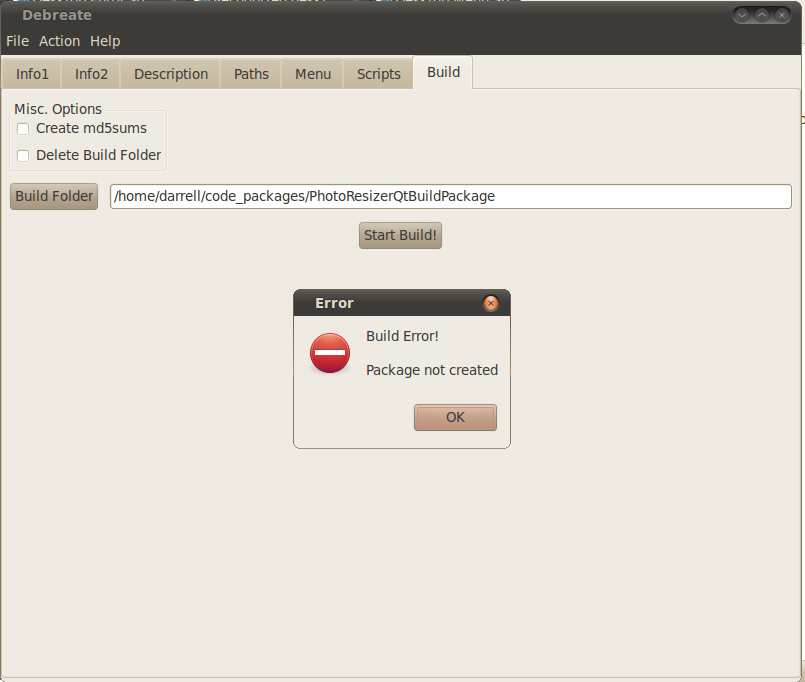Screen dimensions: 805x682
Task: Close the Debreate main window
Action: (x=781, y=15)
